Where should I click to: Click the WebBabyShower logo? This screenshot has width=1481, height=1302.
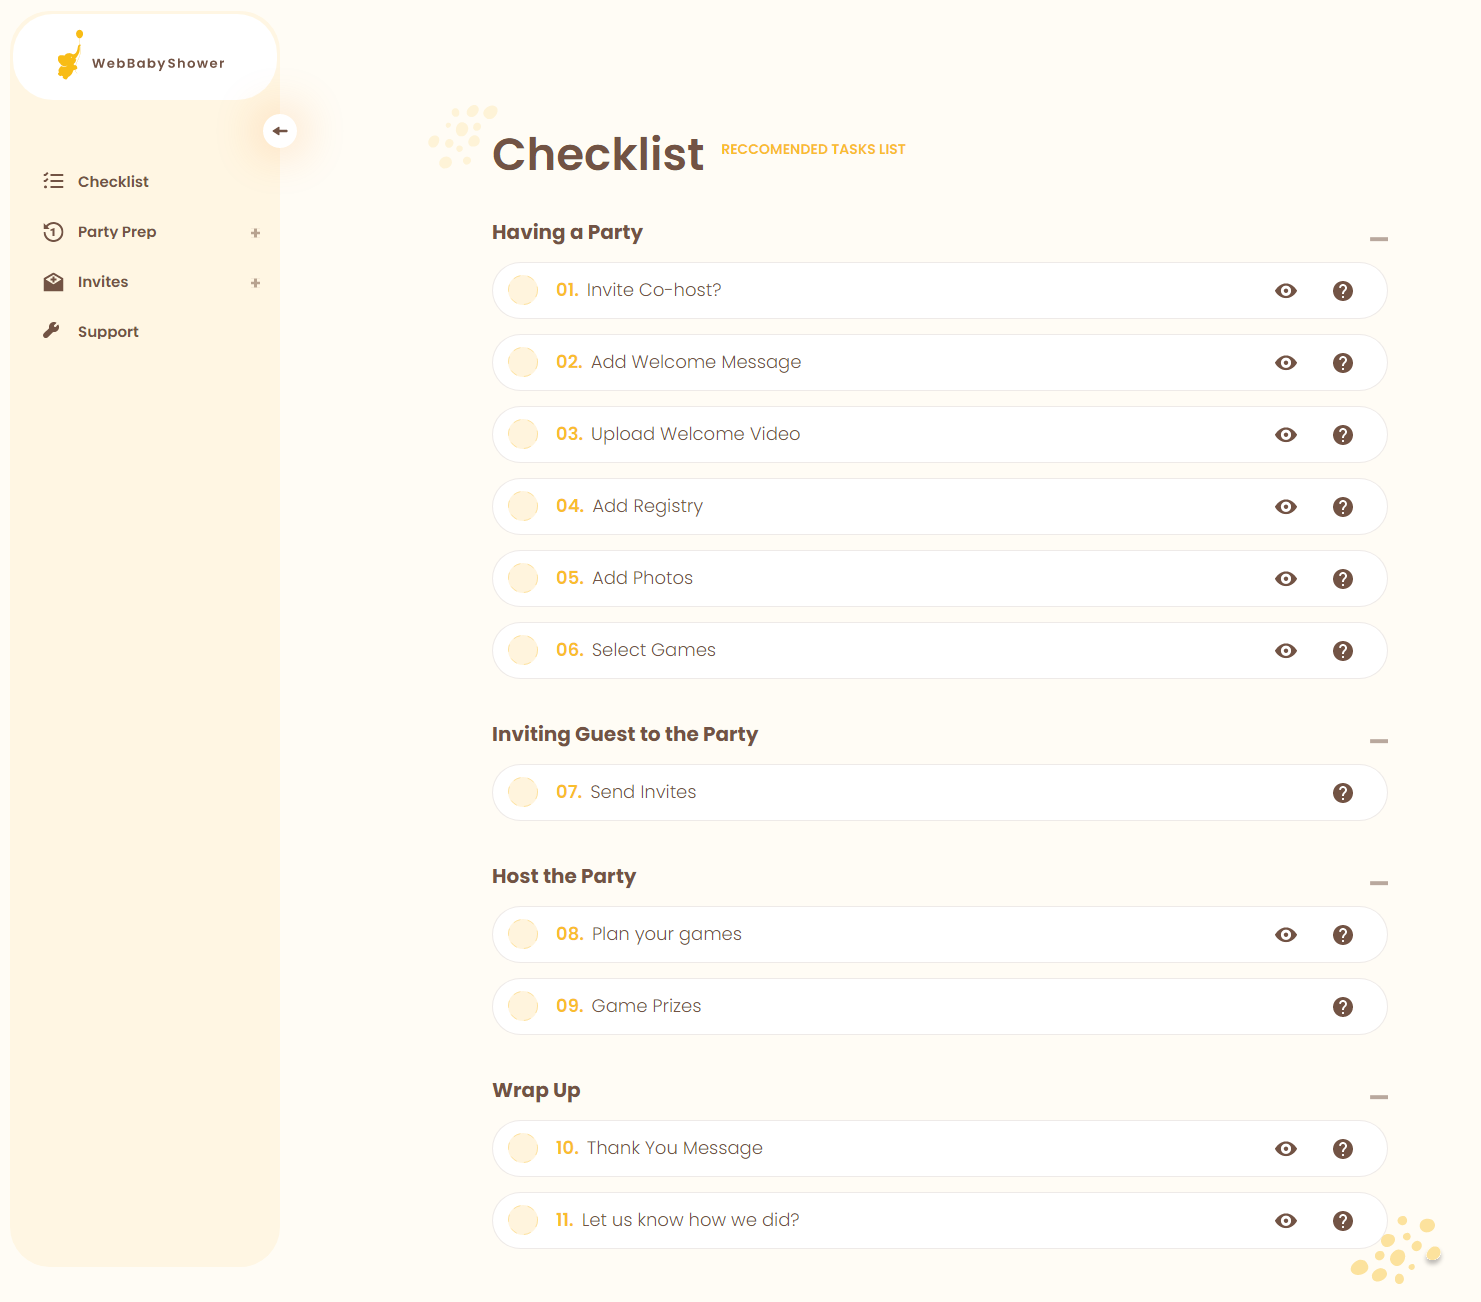click(x=140, y=56)
